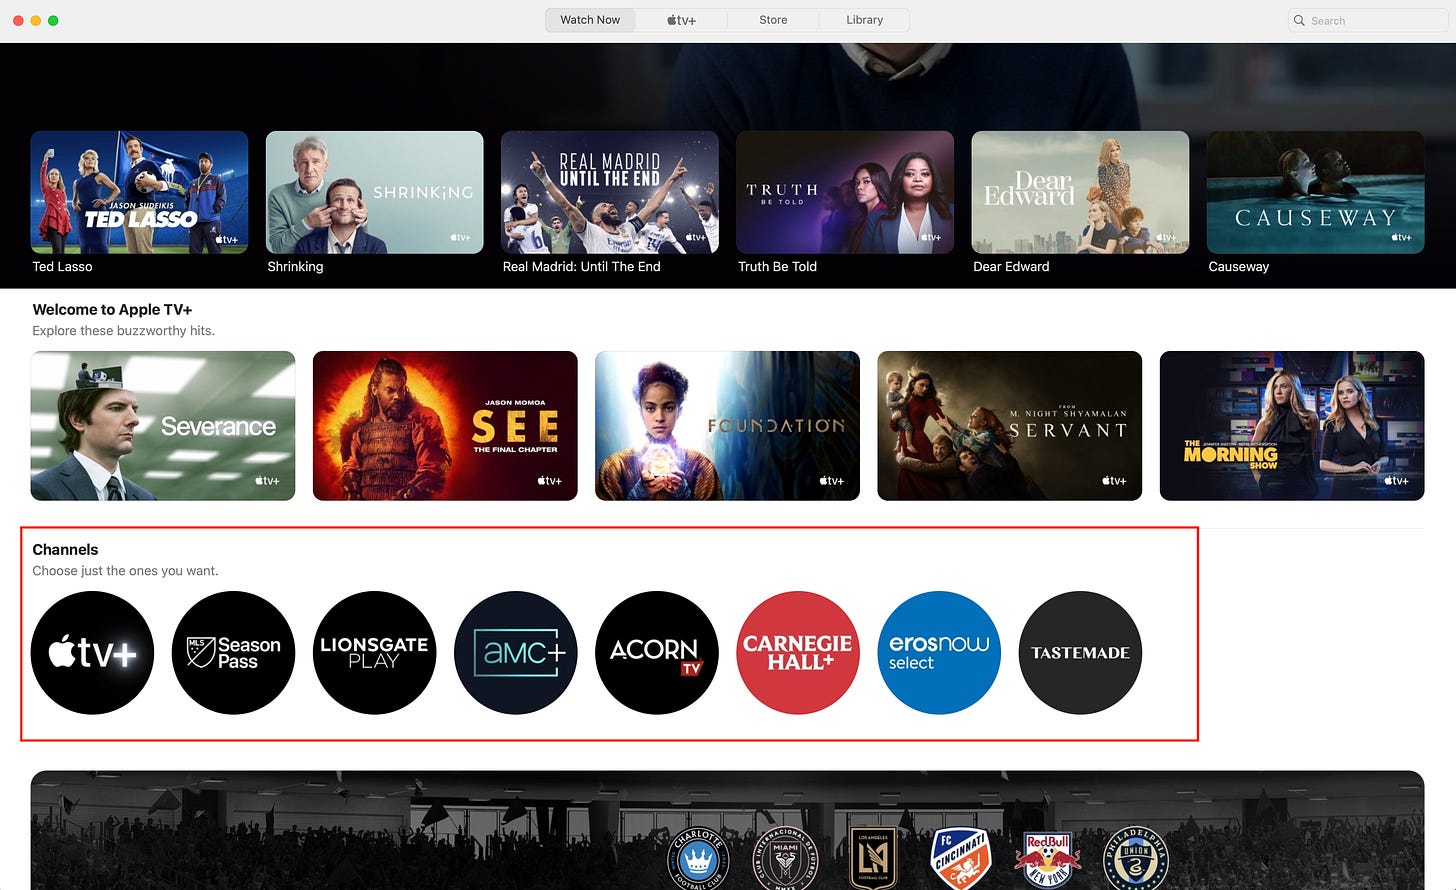Select the New York Red Bulls crest
Viewport: 1456px width, 890px height.
pos(1047,860)
